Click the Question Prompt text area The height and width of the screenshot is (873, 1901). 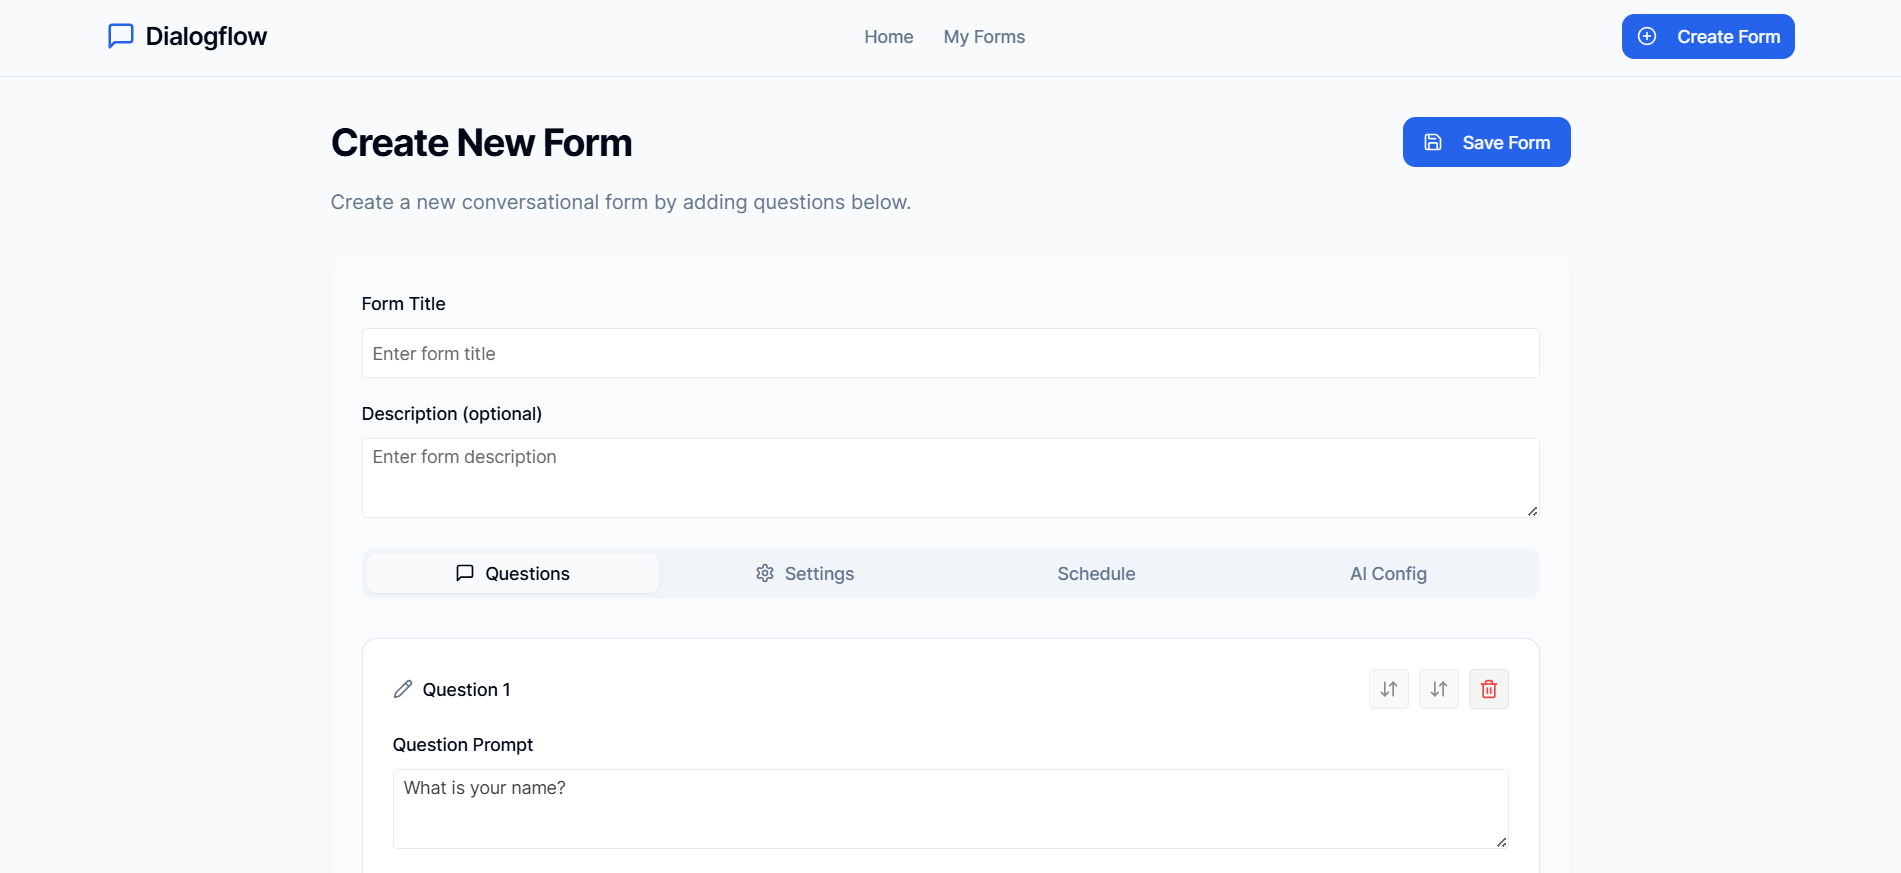click(950, 808)
